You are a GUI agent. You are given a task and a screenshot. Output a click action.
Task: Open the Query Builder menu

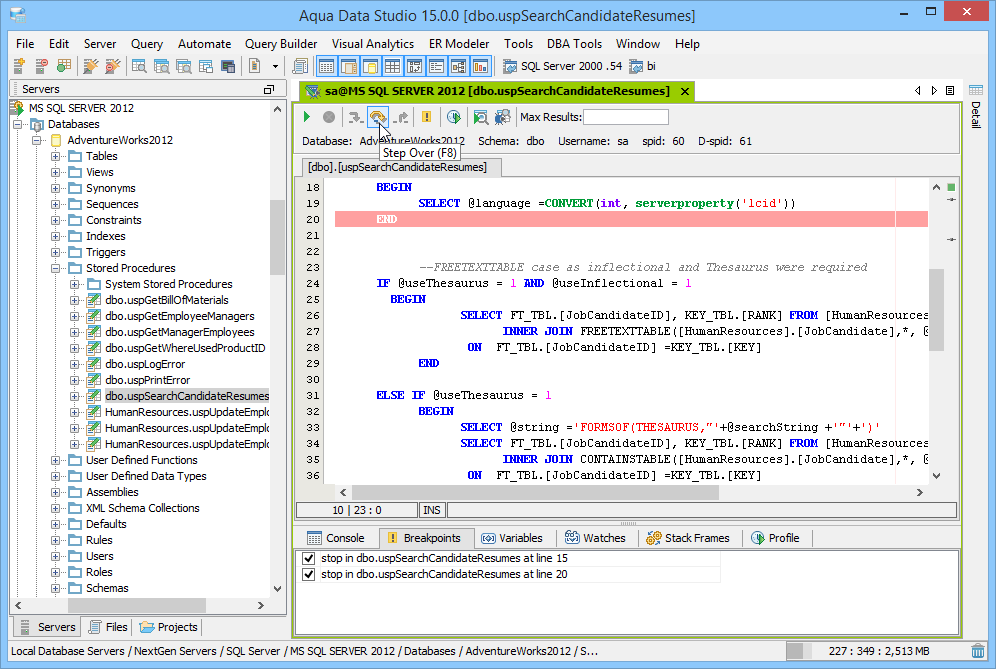[281, 44]
